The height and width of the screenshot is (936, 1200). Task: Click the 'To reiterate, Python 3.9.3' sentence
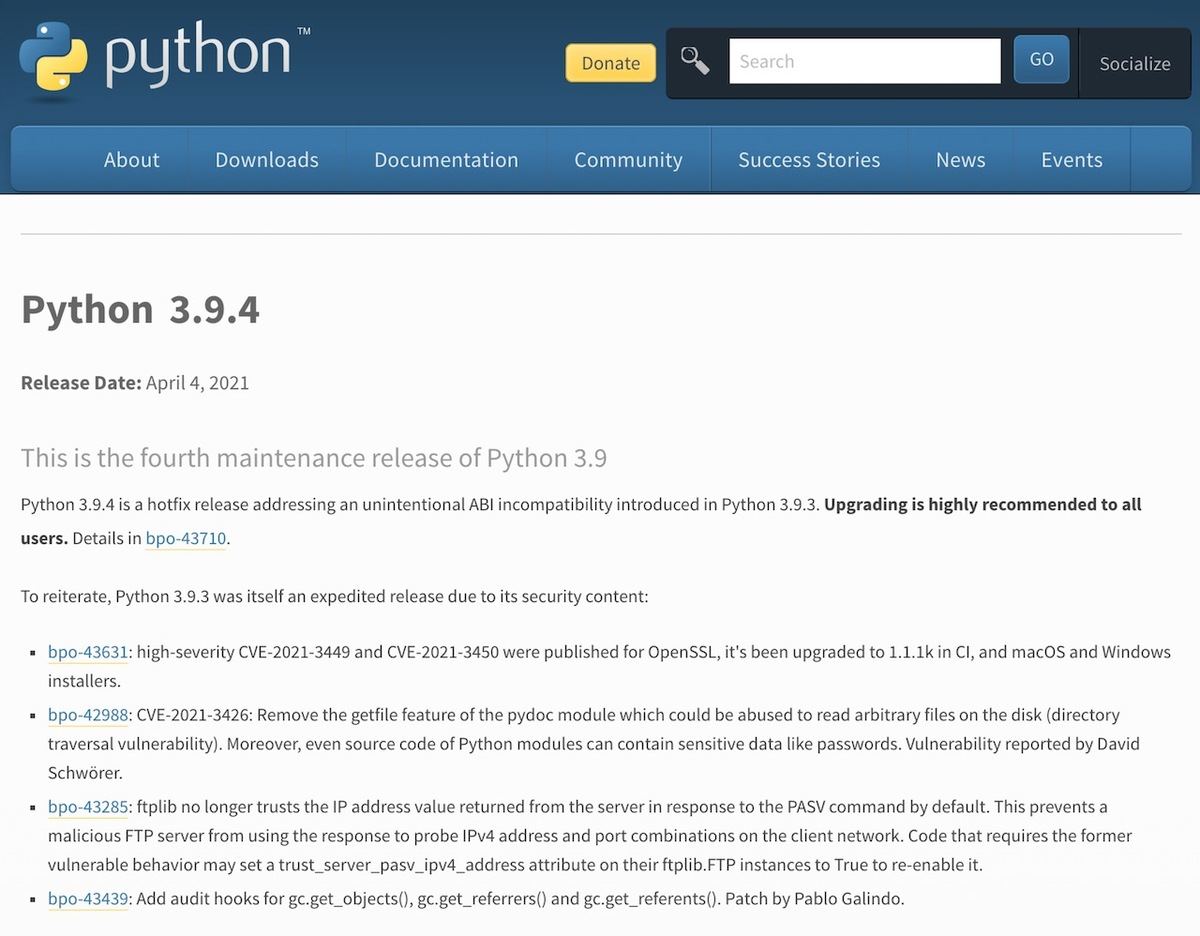335,597
